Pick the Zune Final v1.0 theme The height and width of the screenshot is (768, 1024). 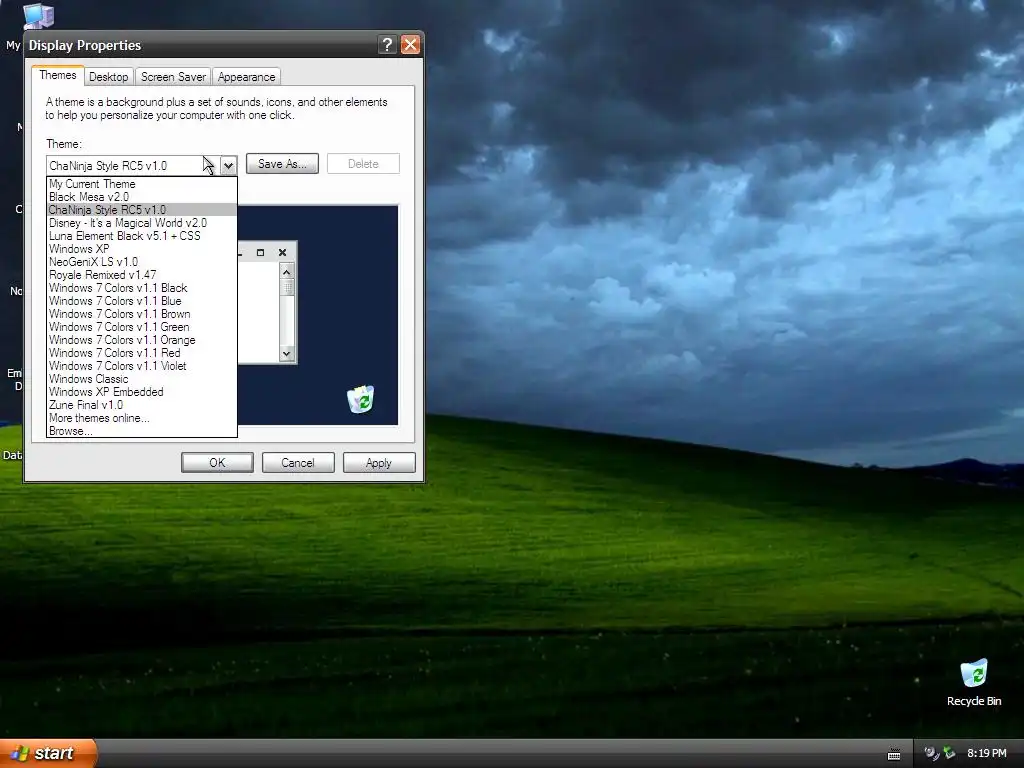coord(142,405)
